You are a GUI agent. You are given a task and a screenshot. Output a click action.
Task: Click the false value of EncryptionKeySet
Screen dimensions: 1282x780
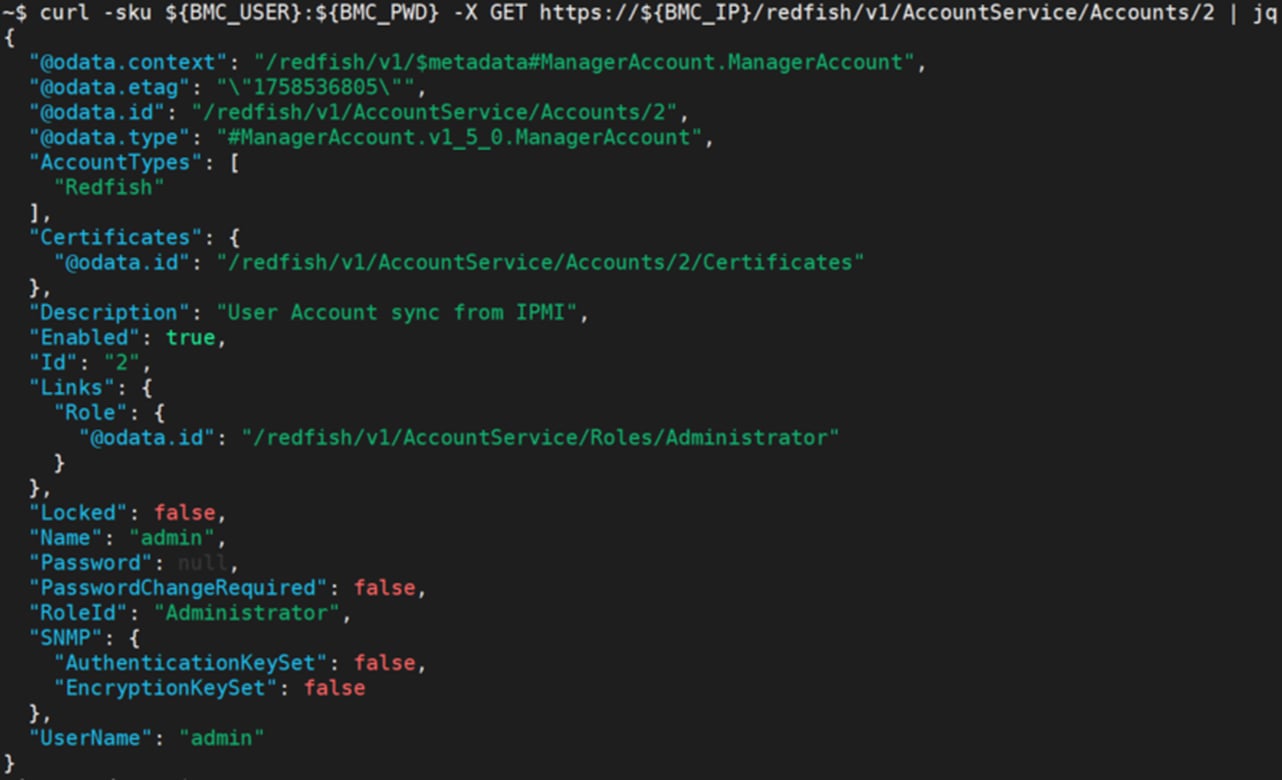[334, 687]
